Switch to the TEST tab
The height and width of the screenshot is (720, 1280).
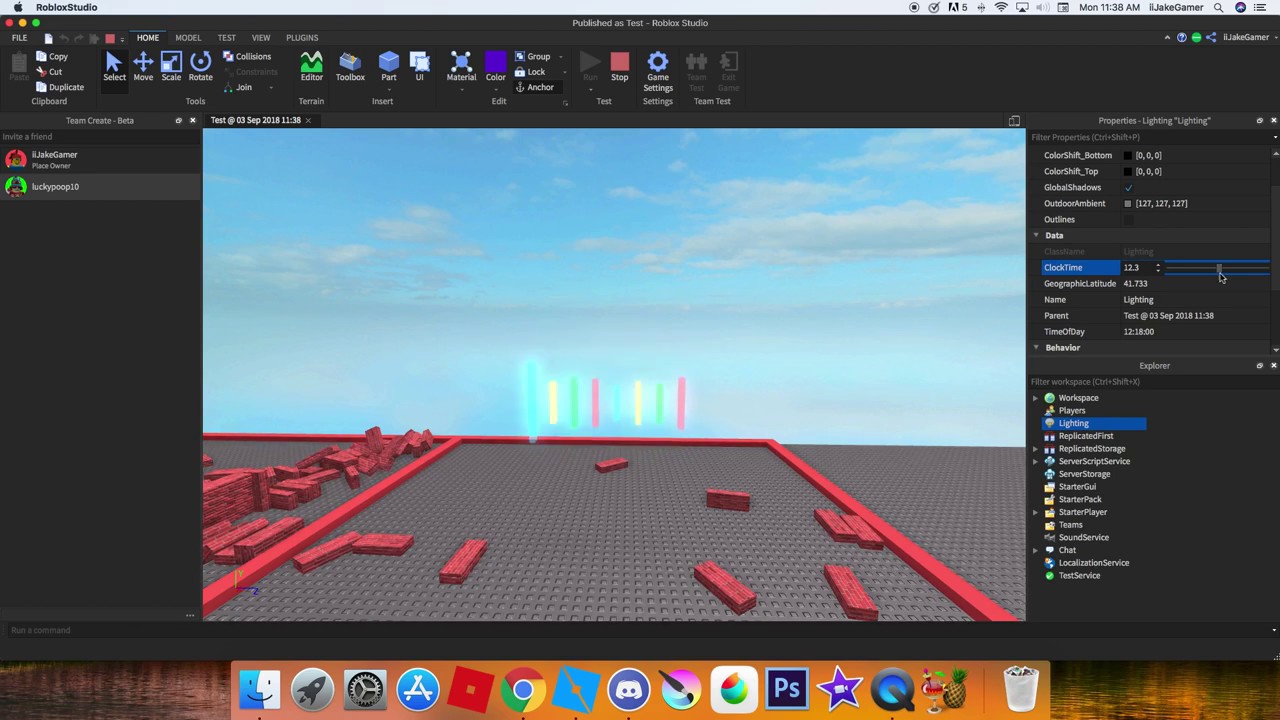[227, 38]
